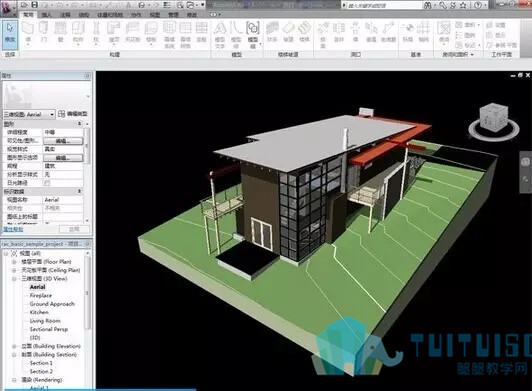Open the Edit Type (编辑类型) dialog
Image resolution: width=532 pixels, height=391 pixels.
(73, 114)
